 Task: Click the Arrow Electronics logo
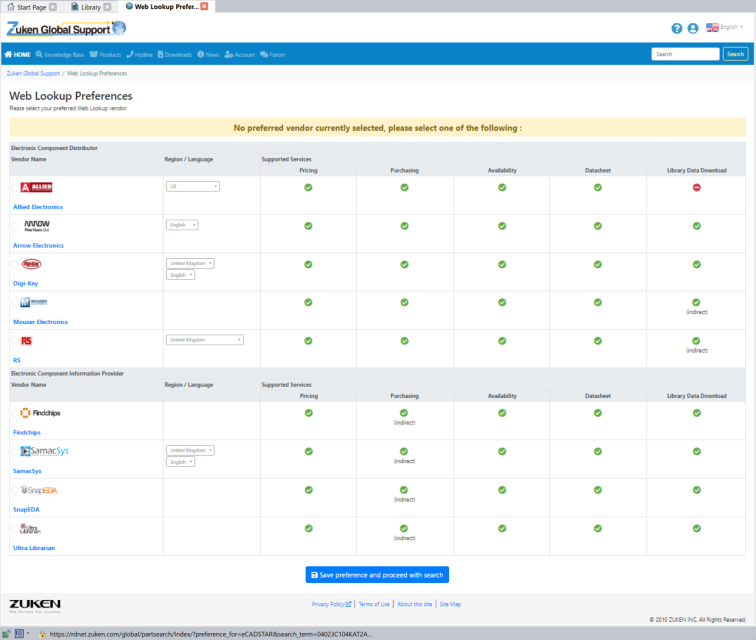point(37,226)
